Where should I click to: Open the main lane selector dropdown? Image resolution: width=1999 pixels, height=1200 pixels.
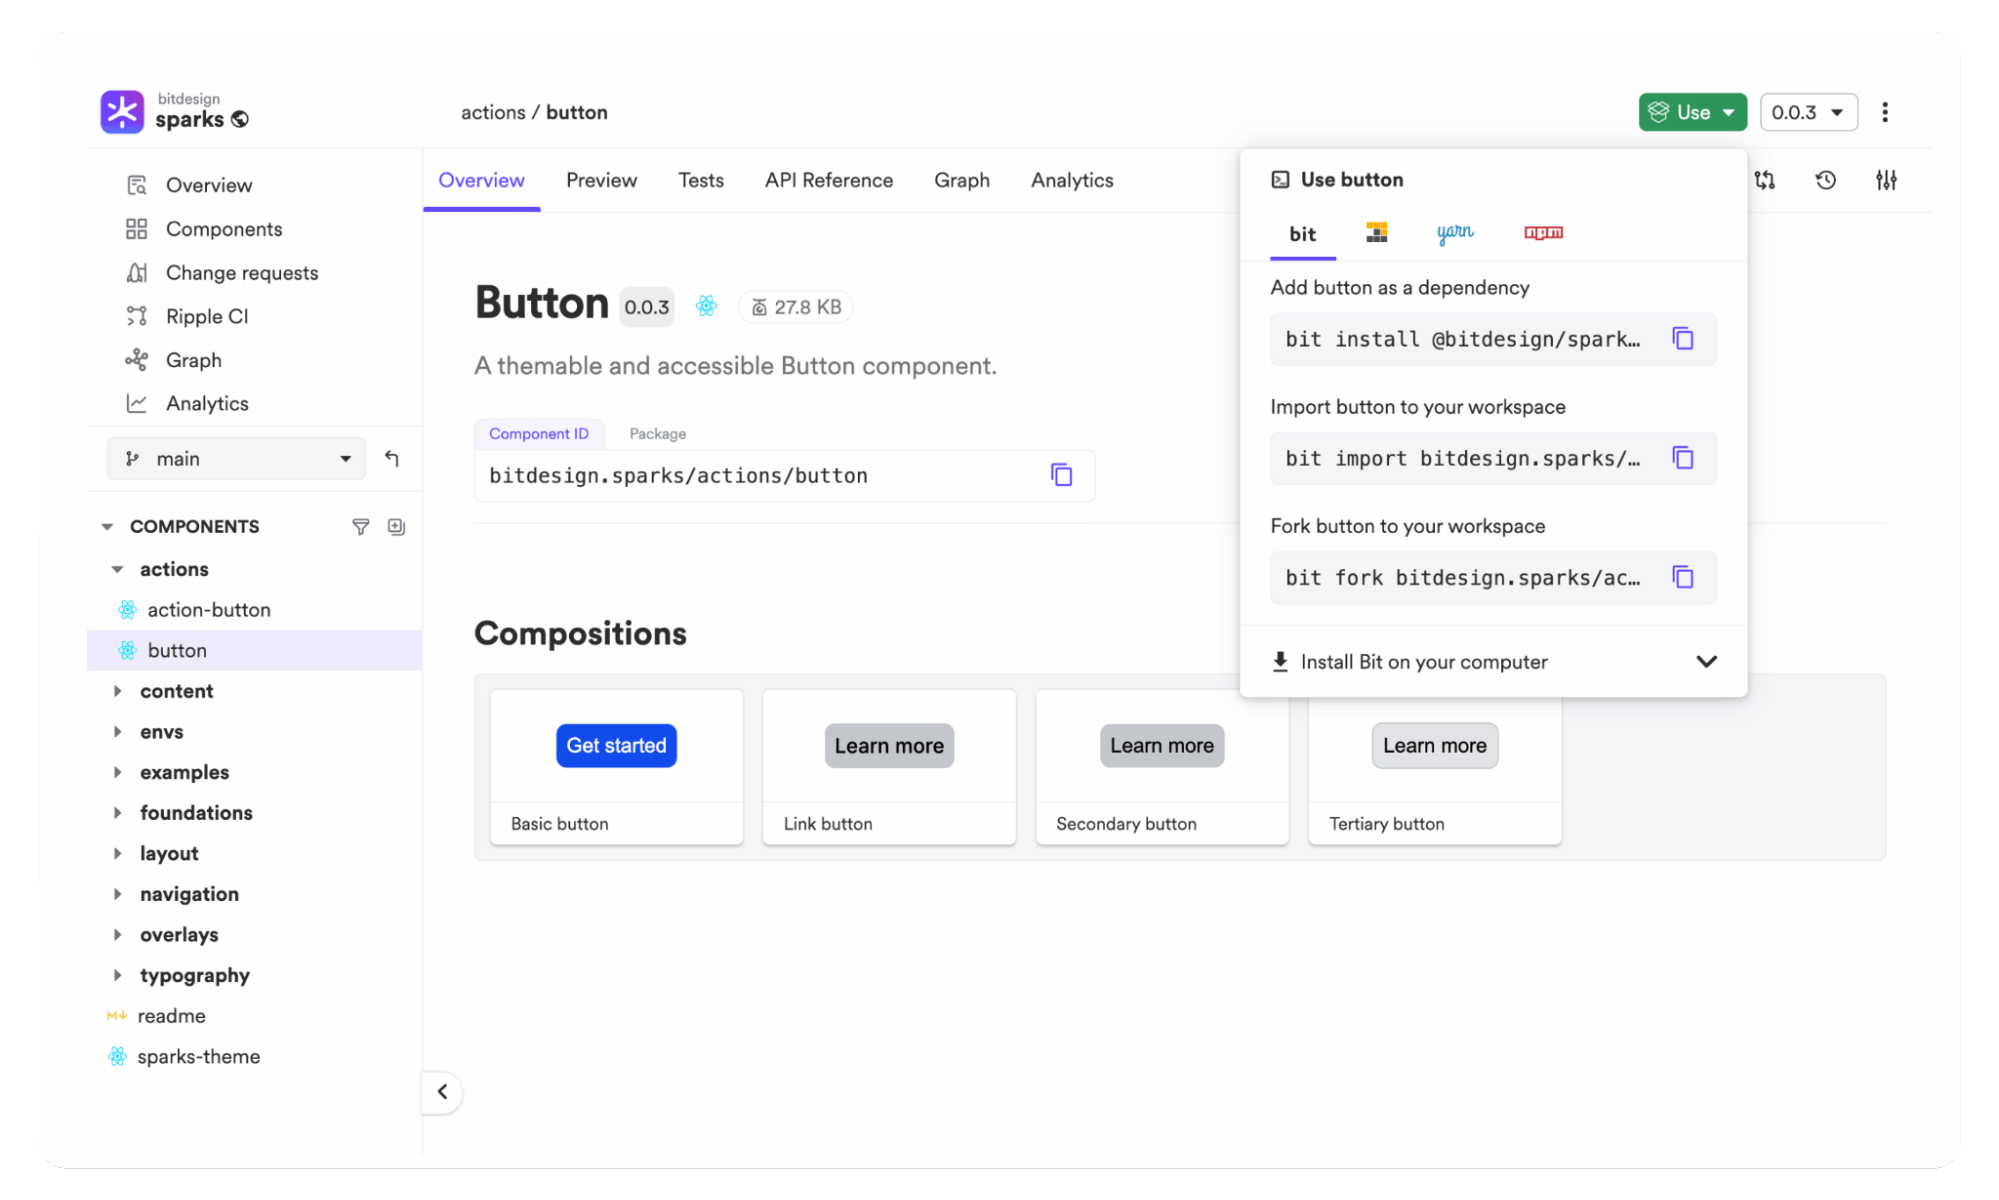[236, 458]
